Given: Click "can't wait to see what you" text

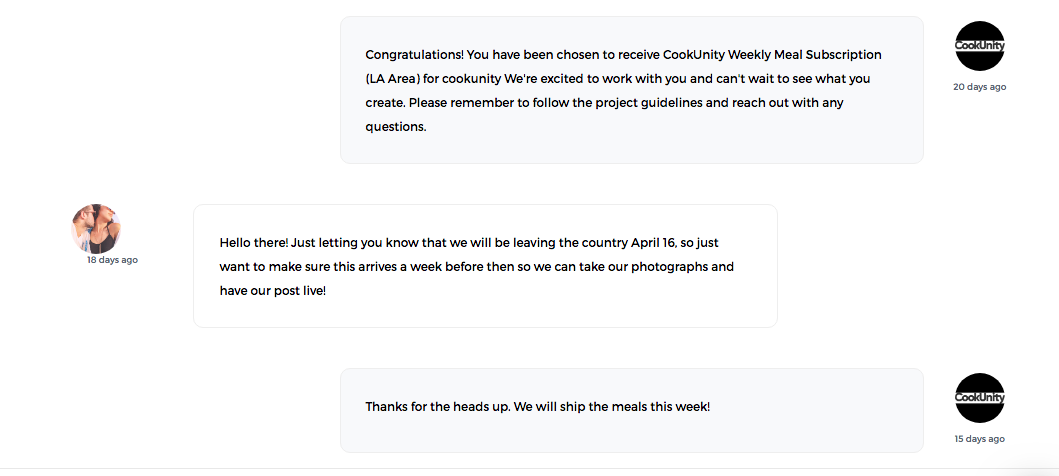Looking at the screenshot, I should pos(793,79).
